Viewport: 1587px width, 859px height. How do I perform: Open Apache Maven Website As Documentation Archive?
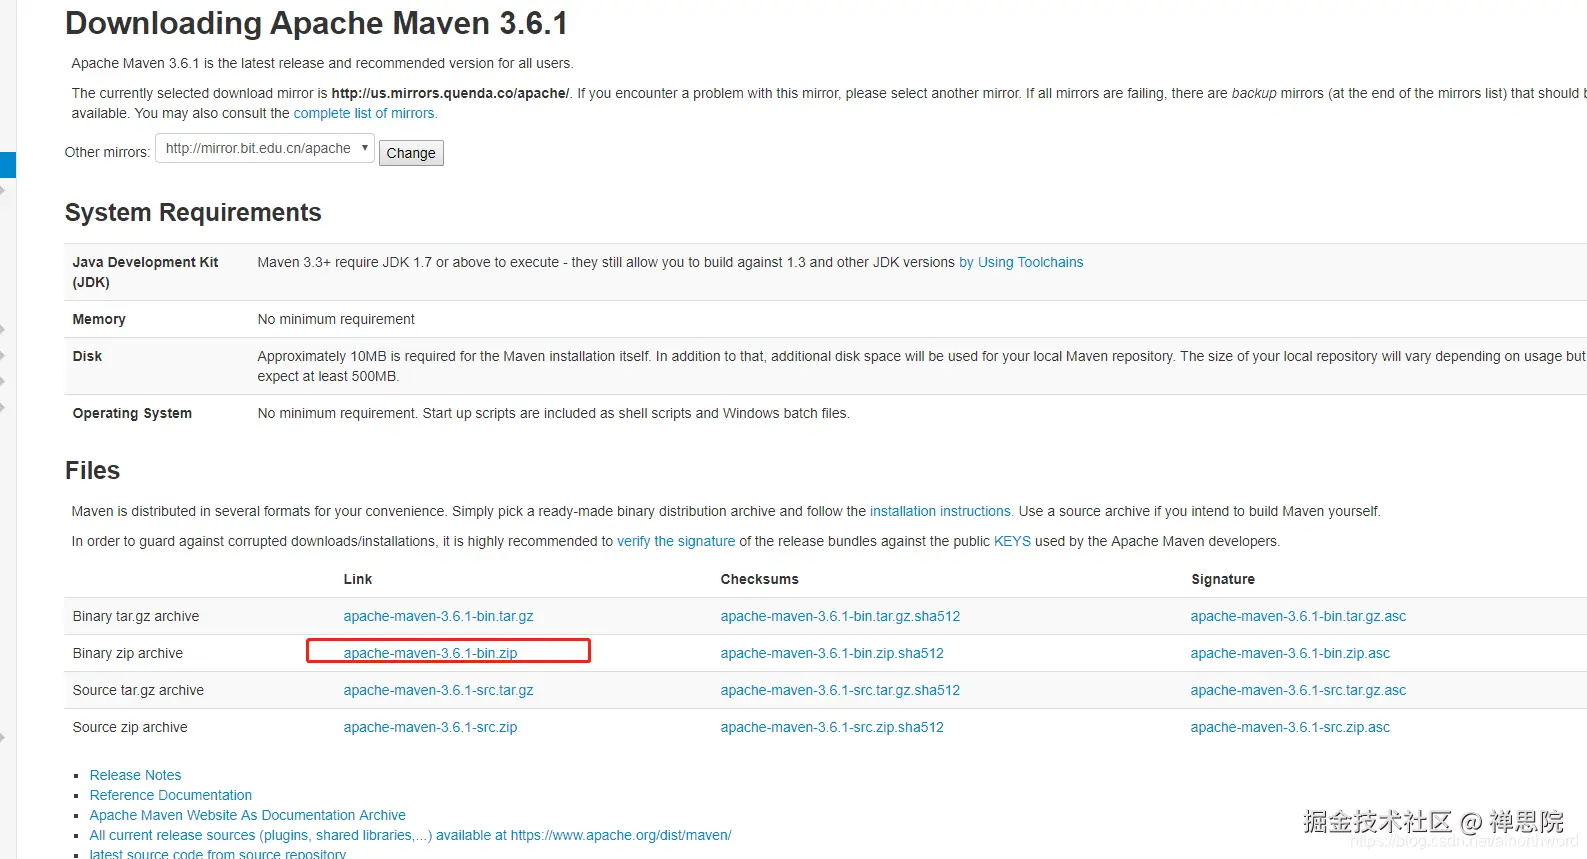[247, 815]
